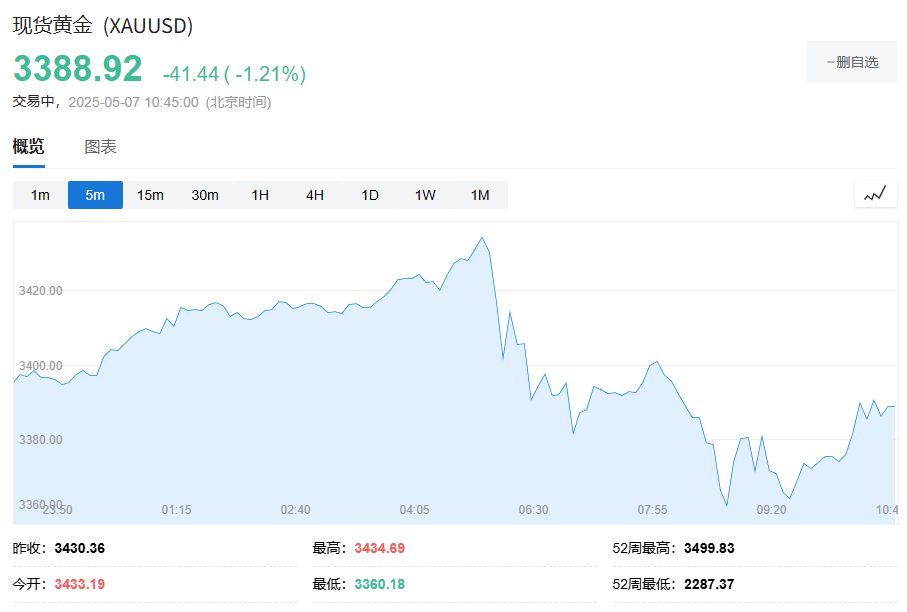
Task: Click the line chart style icon
Action: click(875, 194)
